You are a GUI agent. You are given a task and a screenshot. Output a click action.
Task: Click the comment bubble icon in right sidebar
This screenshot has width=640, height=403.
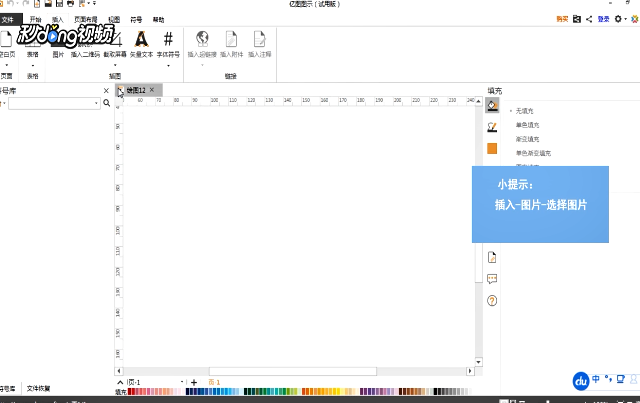coord(492,279)
